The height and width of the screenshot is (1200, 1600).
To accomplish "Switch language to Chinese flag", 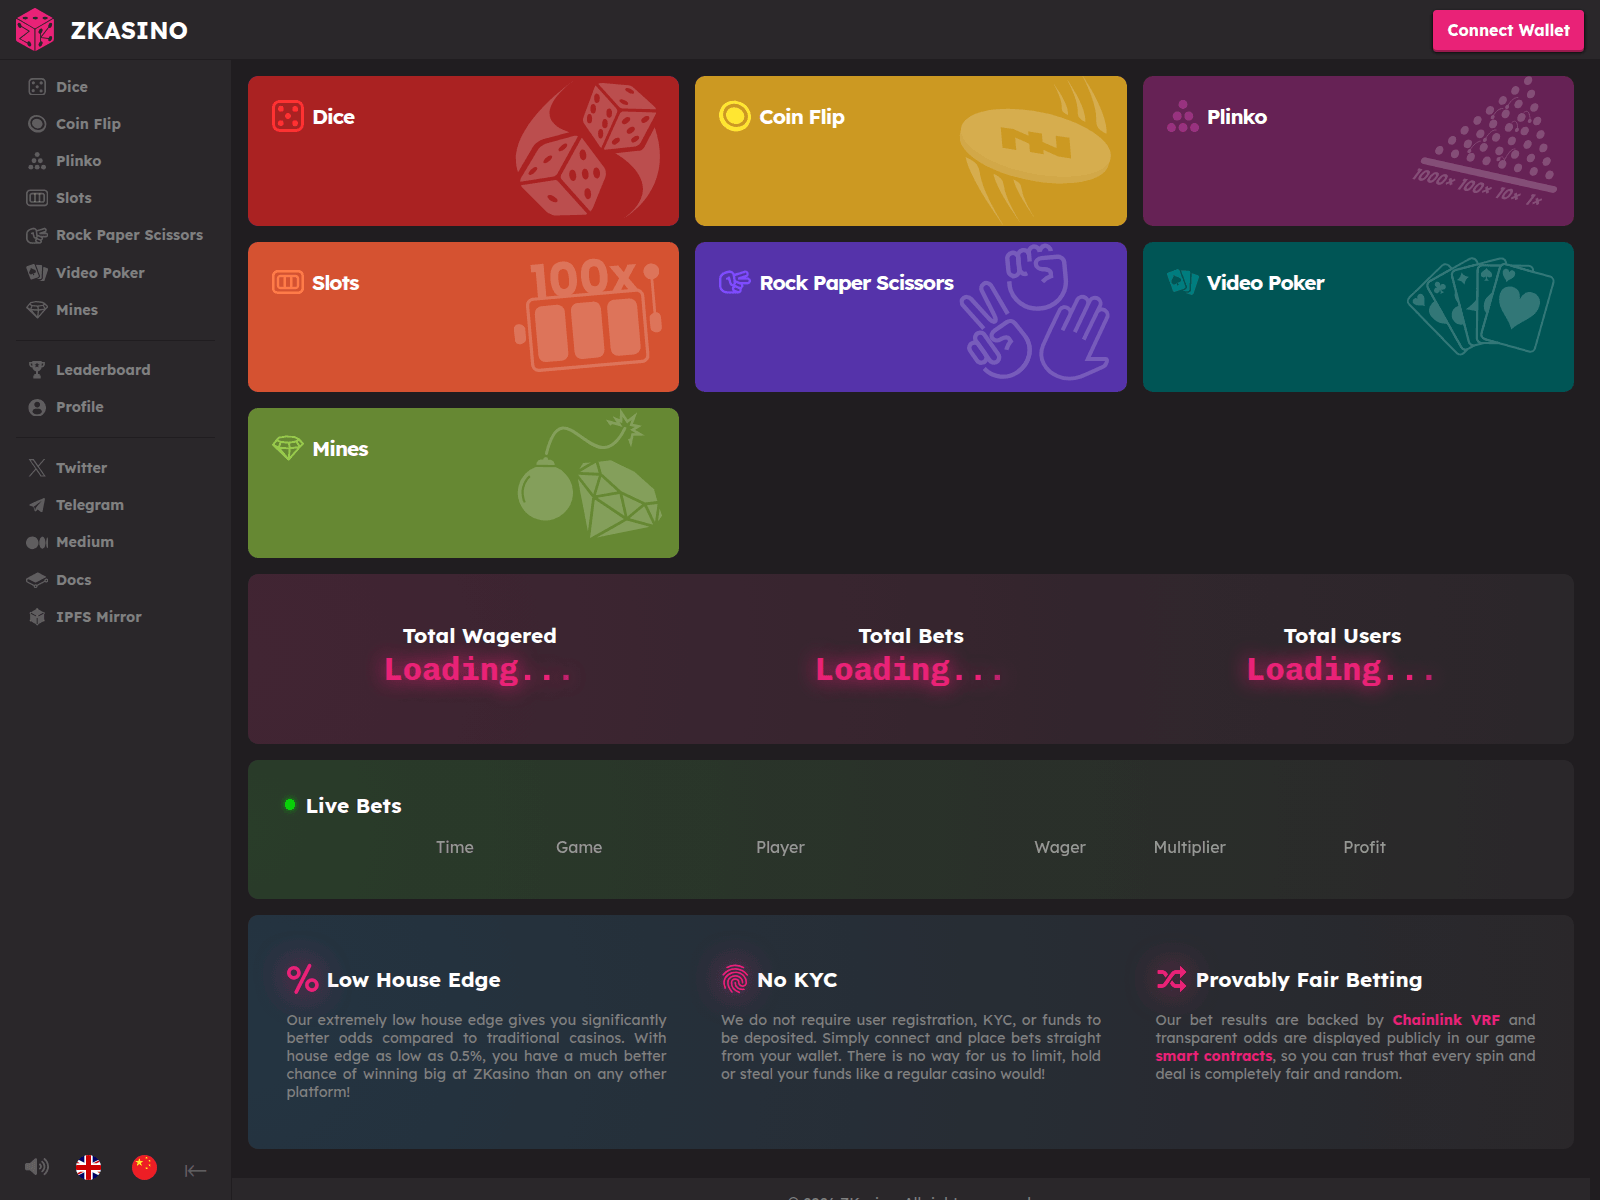I will [145, 1167].
